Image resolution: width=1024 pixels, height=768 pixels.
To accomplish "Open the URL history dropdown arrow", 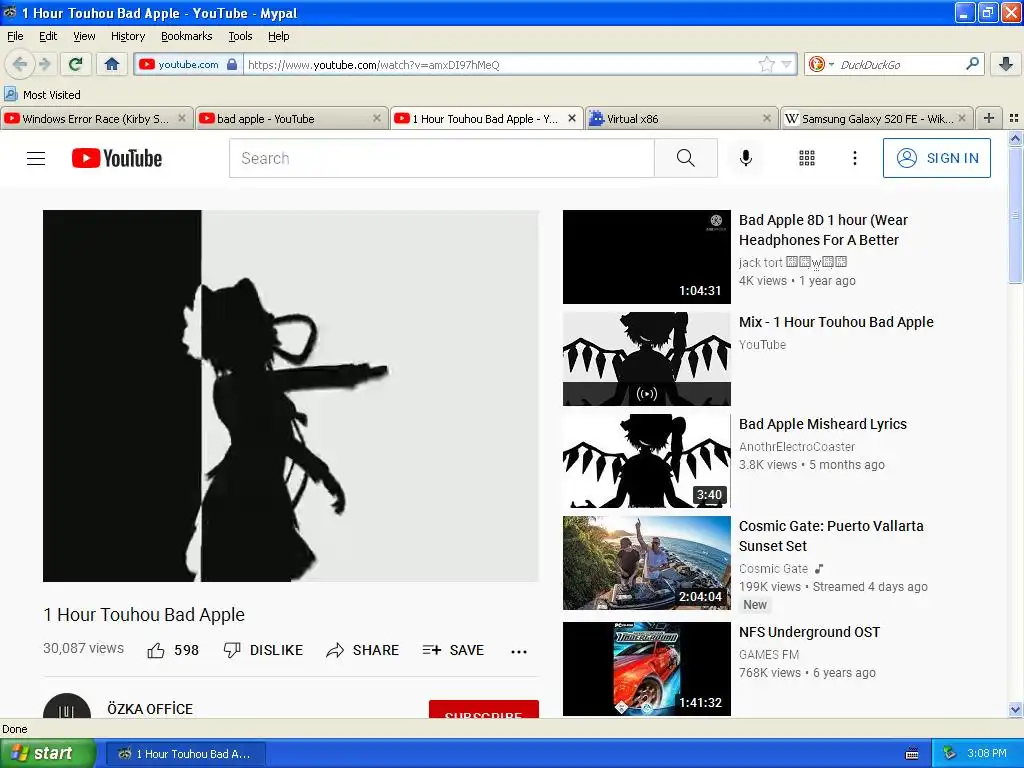I will click(786, 64).
